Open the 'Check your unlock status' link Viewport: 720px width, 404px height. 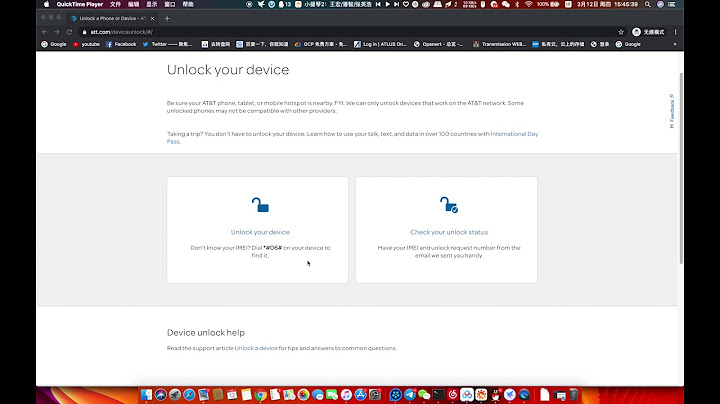point(449,232)
